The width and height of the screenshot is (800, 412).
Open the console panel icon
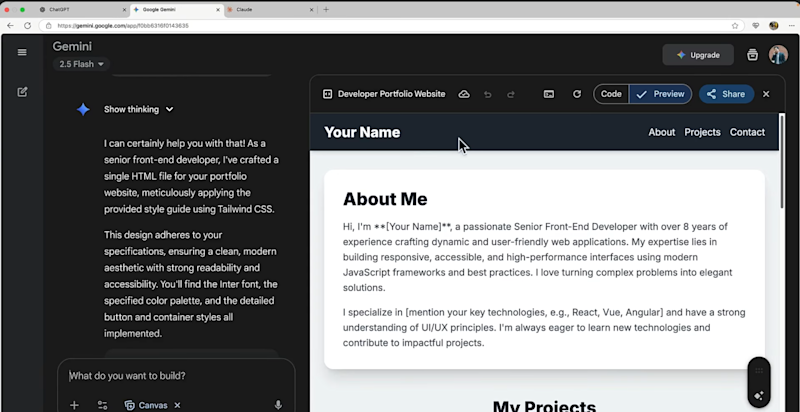point(548,94)
